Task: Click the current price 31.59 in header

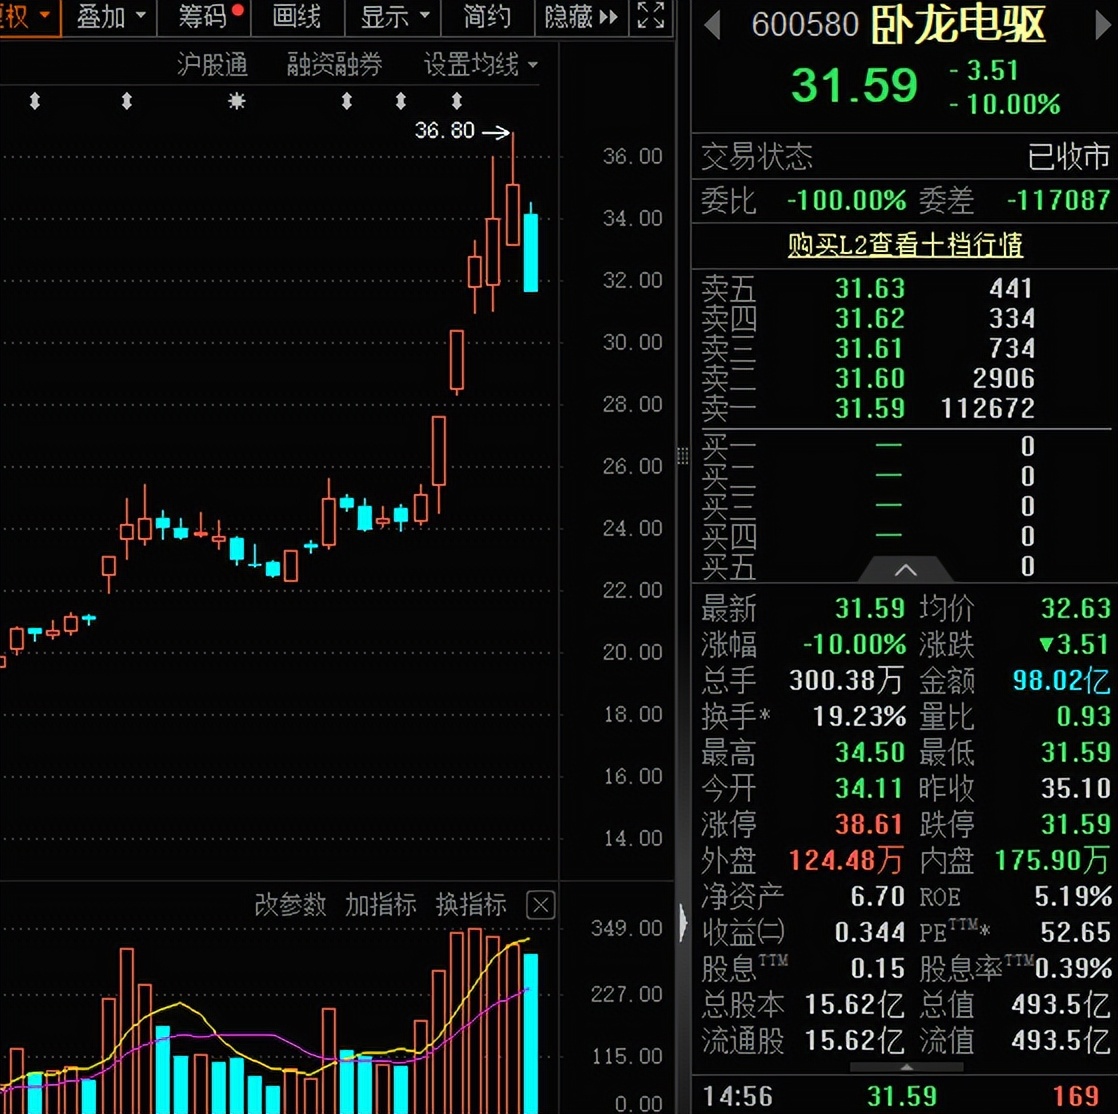Action: 854,86
